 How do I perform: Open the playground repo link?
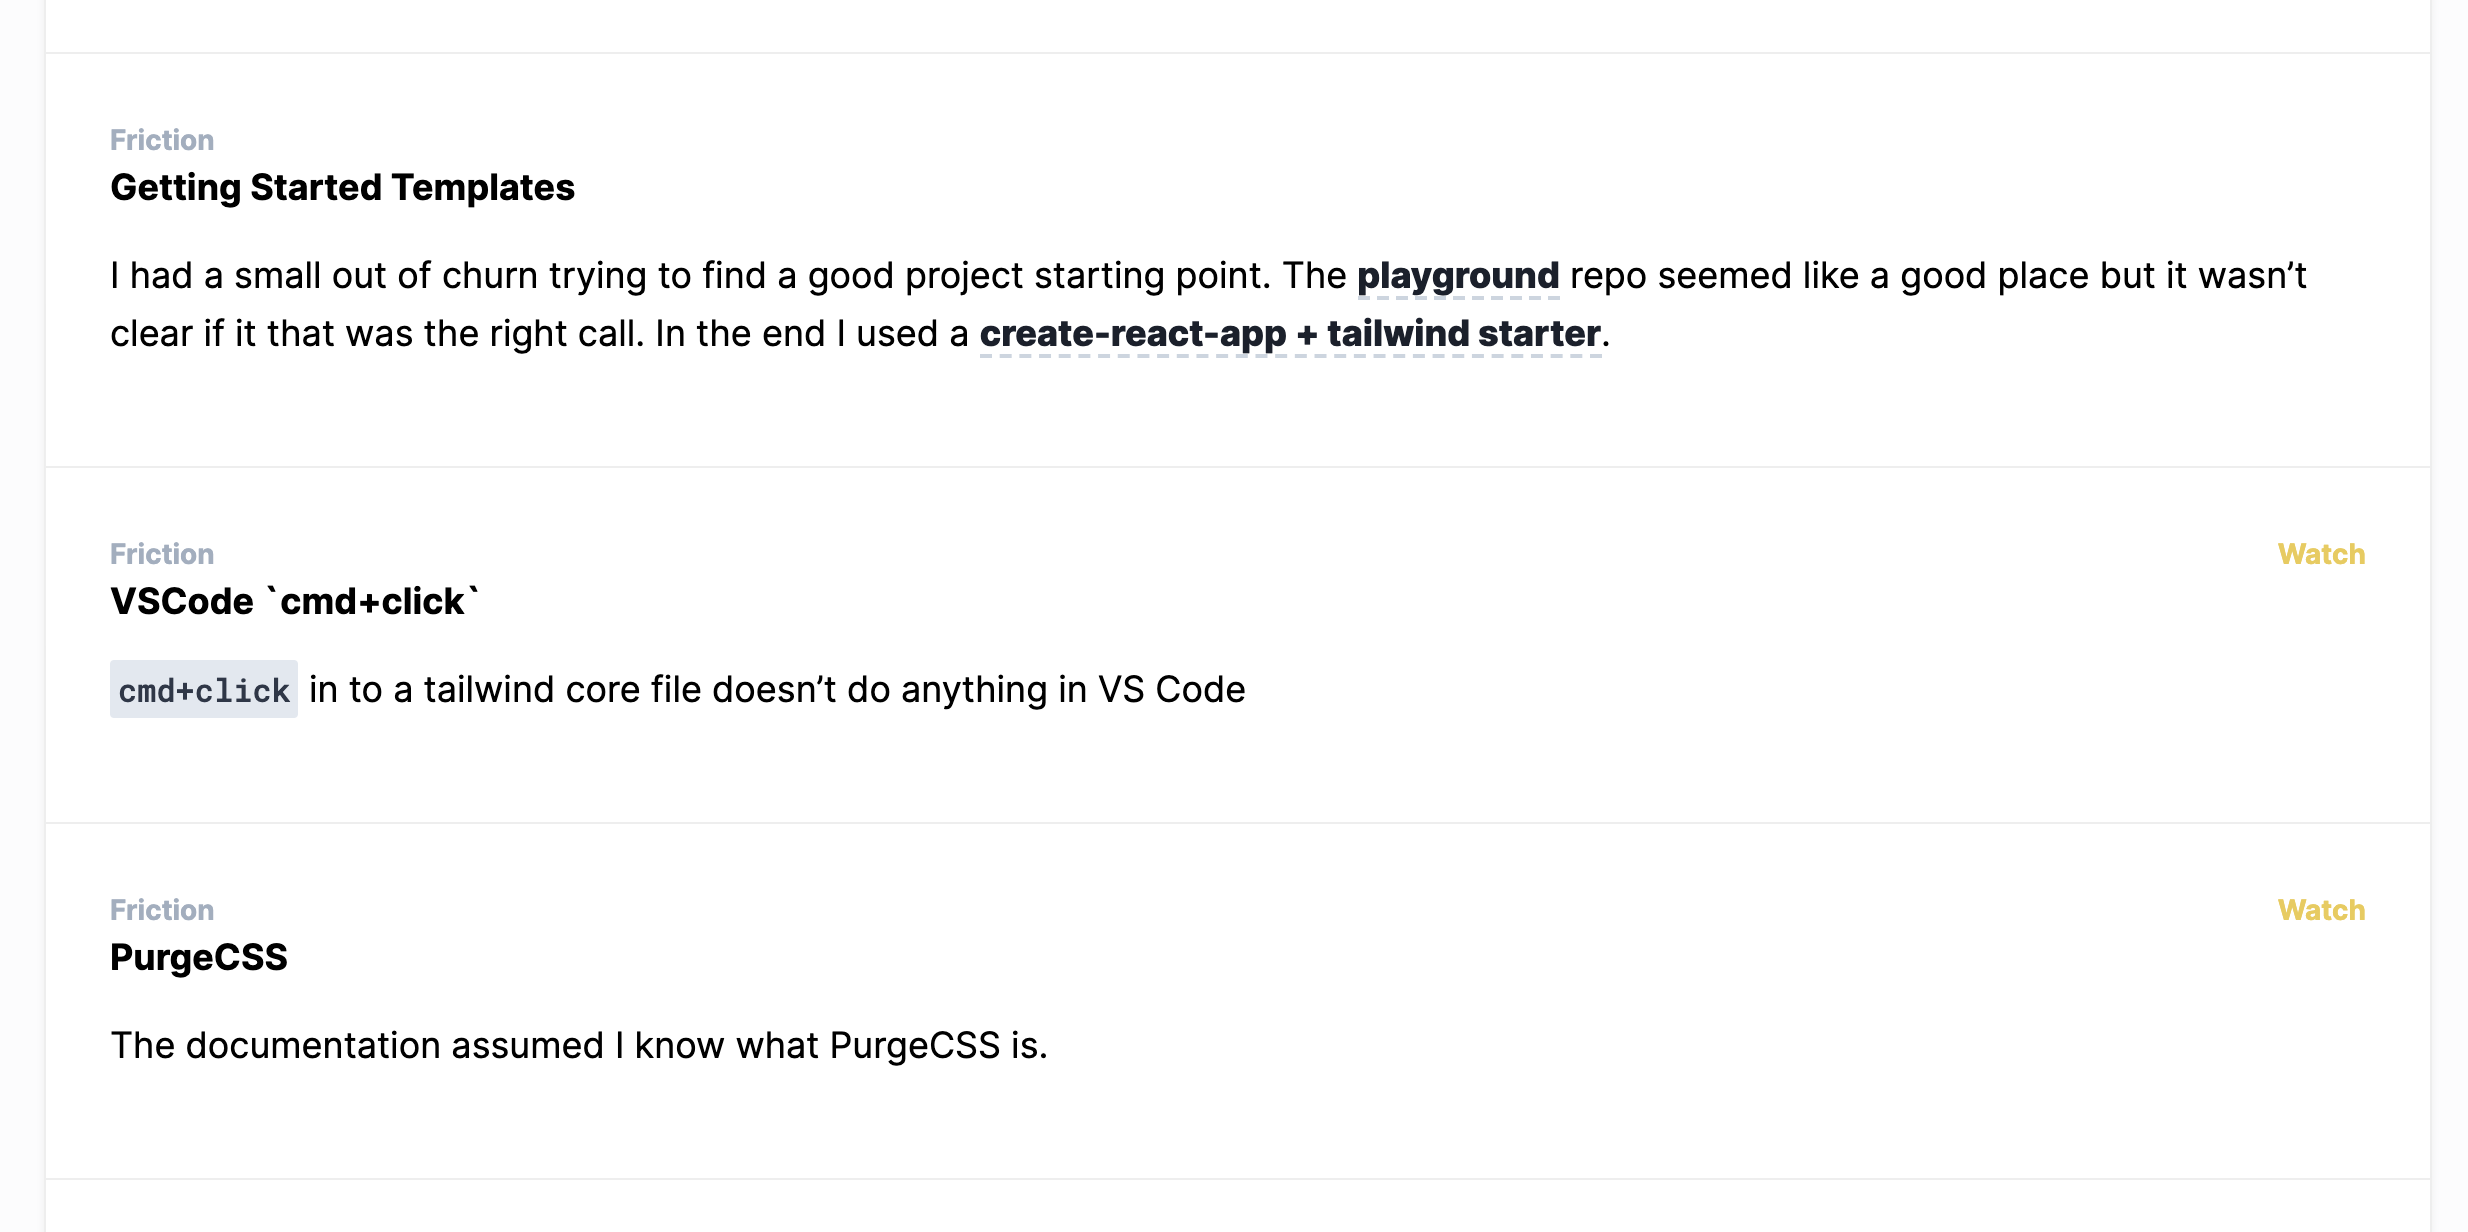tap(1458, 276)
